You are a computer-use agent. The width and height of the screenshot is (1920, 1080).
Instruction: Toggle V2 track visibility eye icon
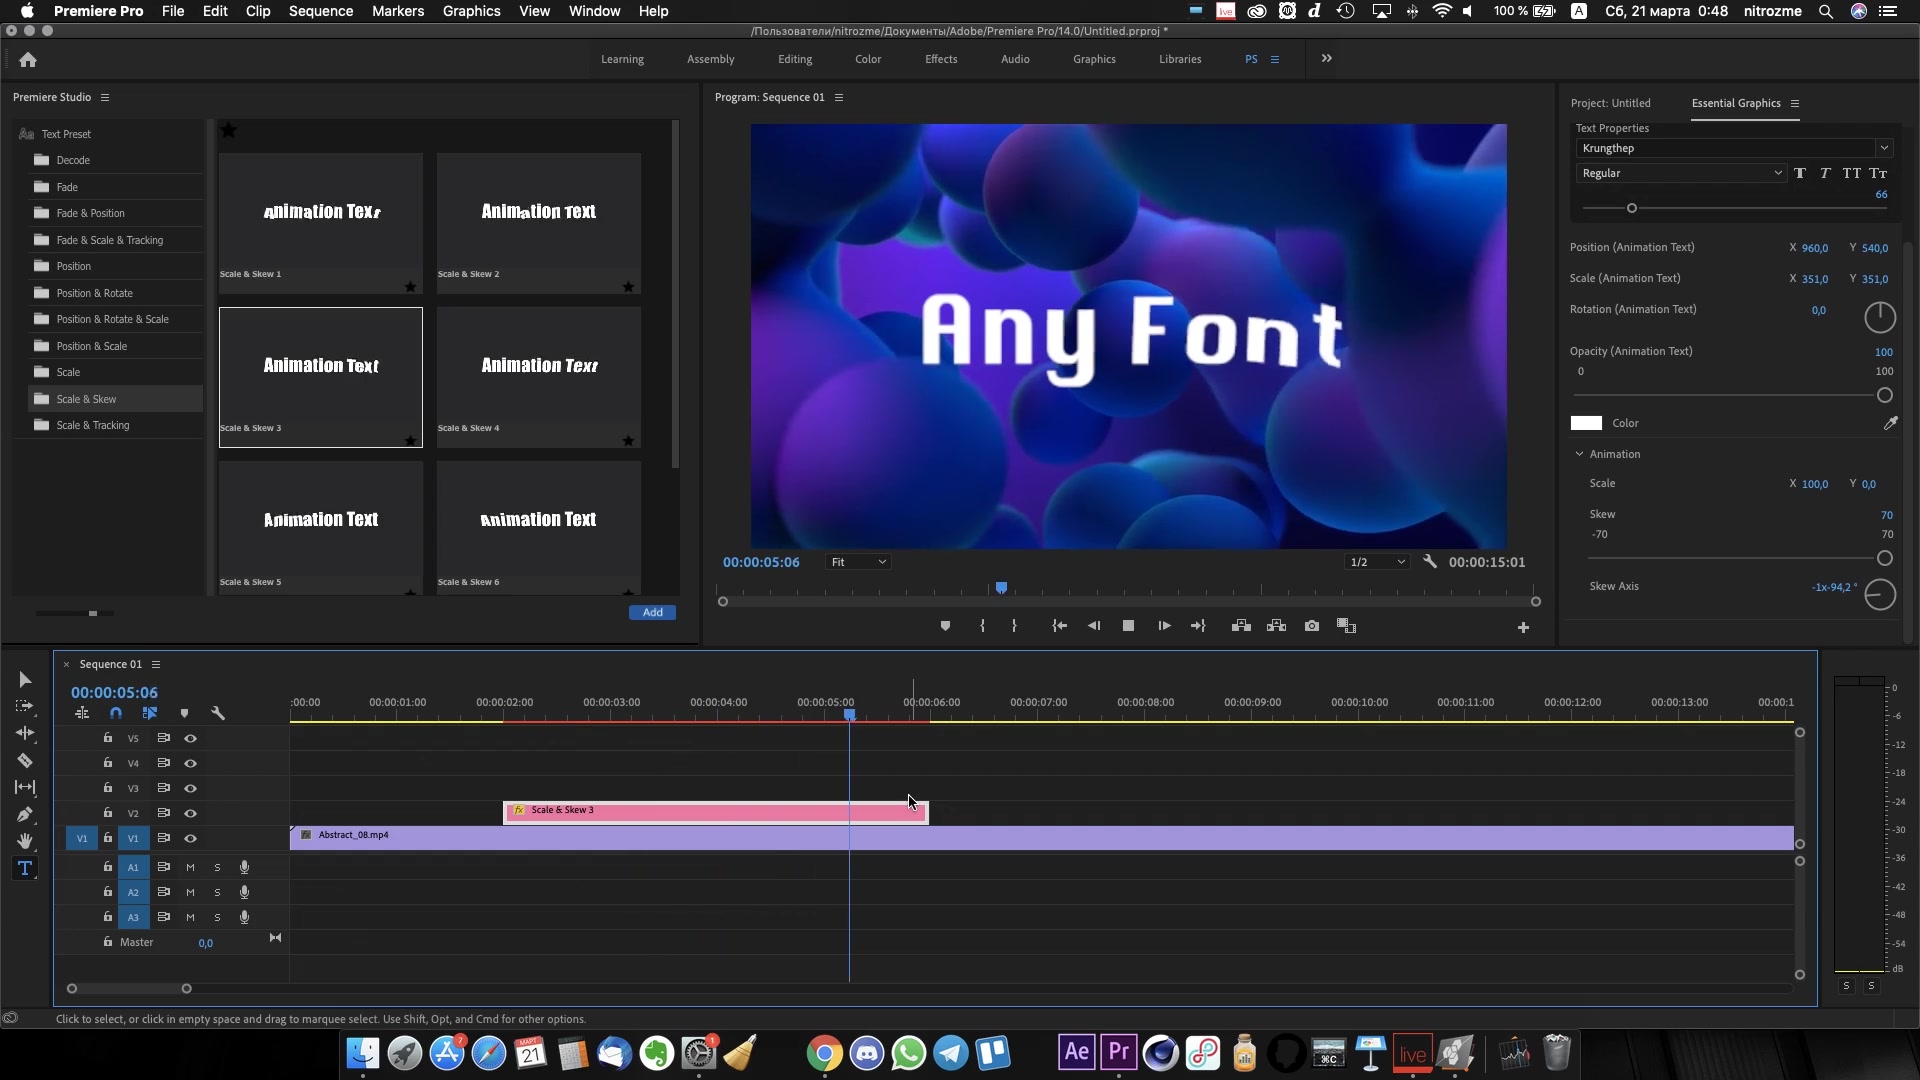point(190,812)
